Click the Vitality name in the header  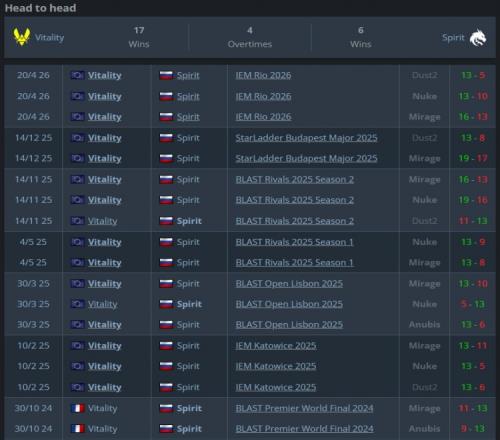[x=49, y=37]
